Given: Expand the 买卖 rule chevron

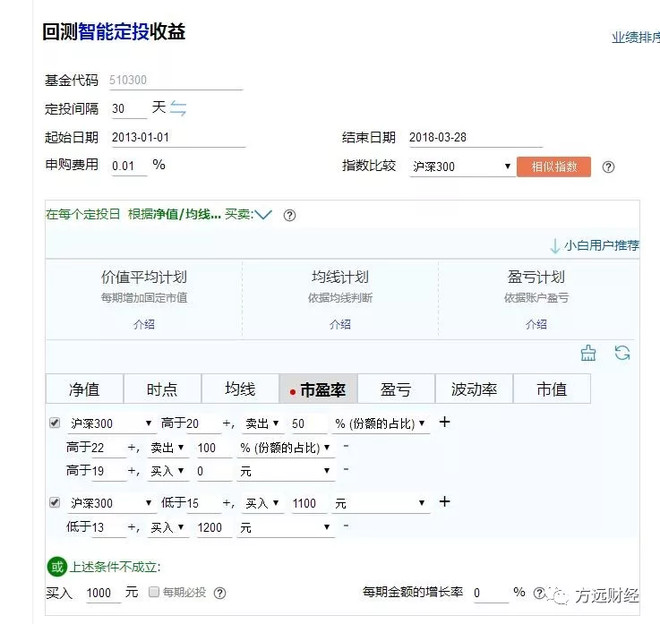Looking at the screenshot, I should click(x=263, y=215).
